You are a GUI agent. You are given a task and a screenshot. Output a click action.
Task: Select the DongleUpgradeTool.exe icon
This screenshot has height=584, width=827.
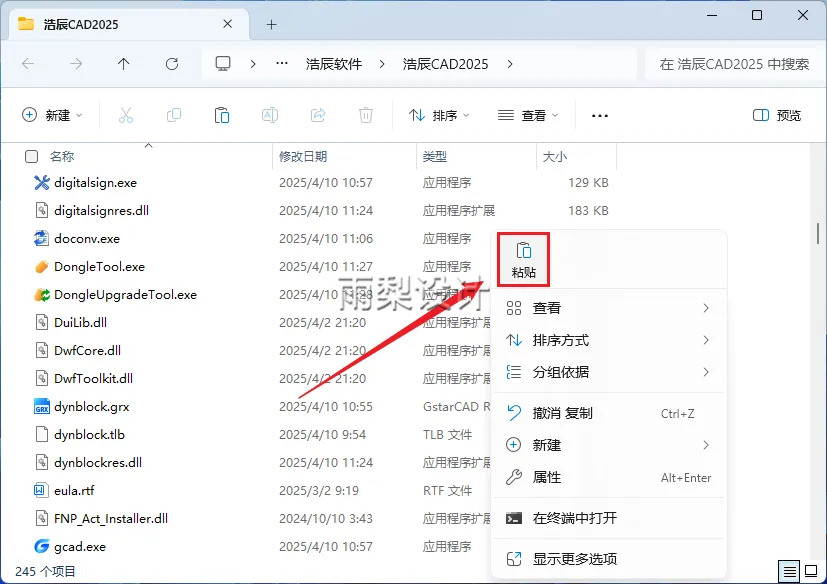42,294
